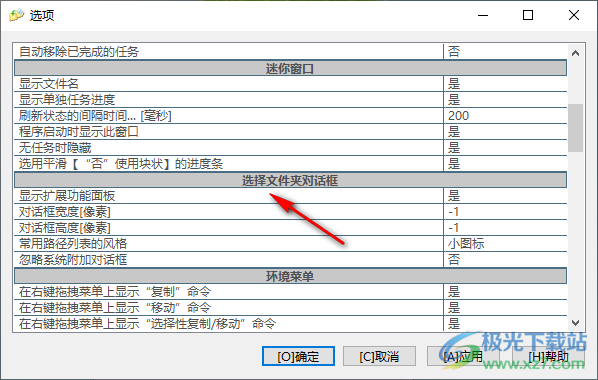This screenshot has height=380, width=598.
Task: Click the scrollbar up arrow
Action: coord(575,53)
